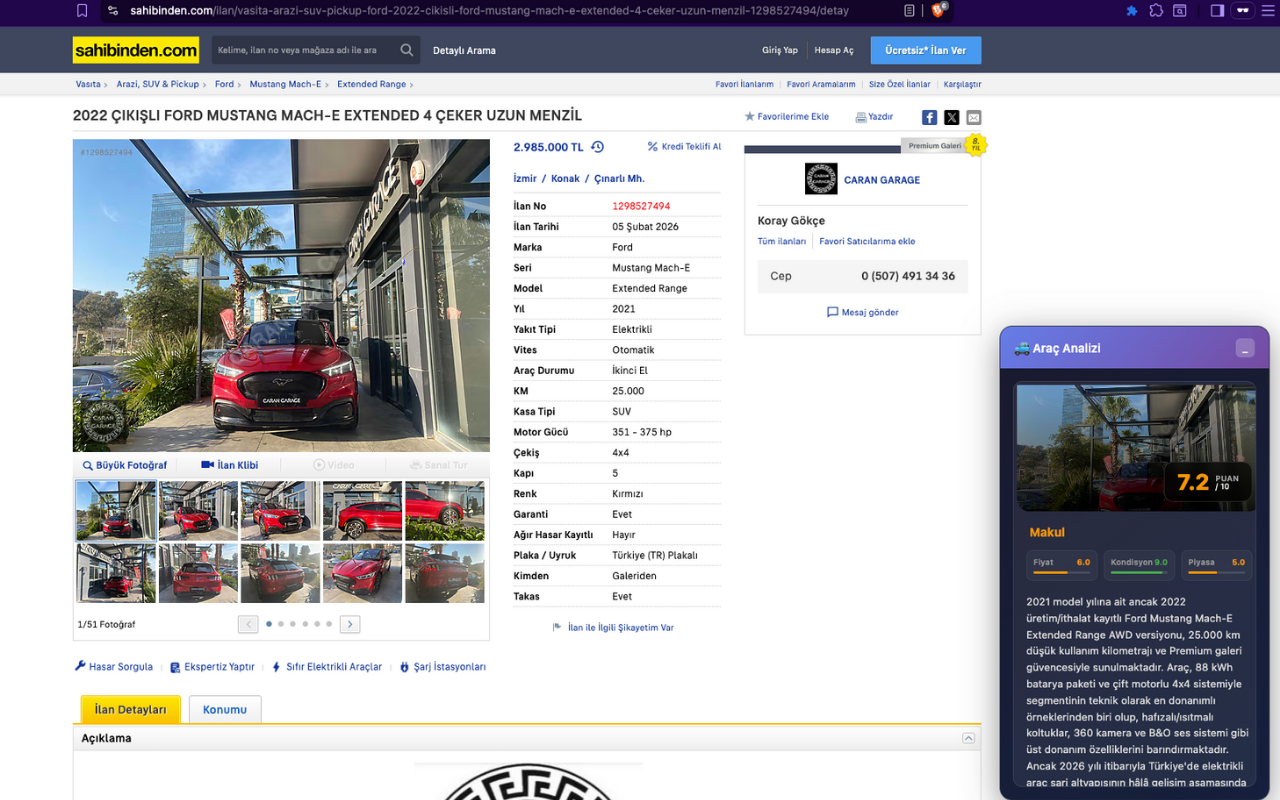
Task: Share the listing by email envelope icon
Action: [973, 117]
